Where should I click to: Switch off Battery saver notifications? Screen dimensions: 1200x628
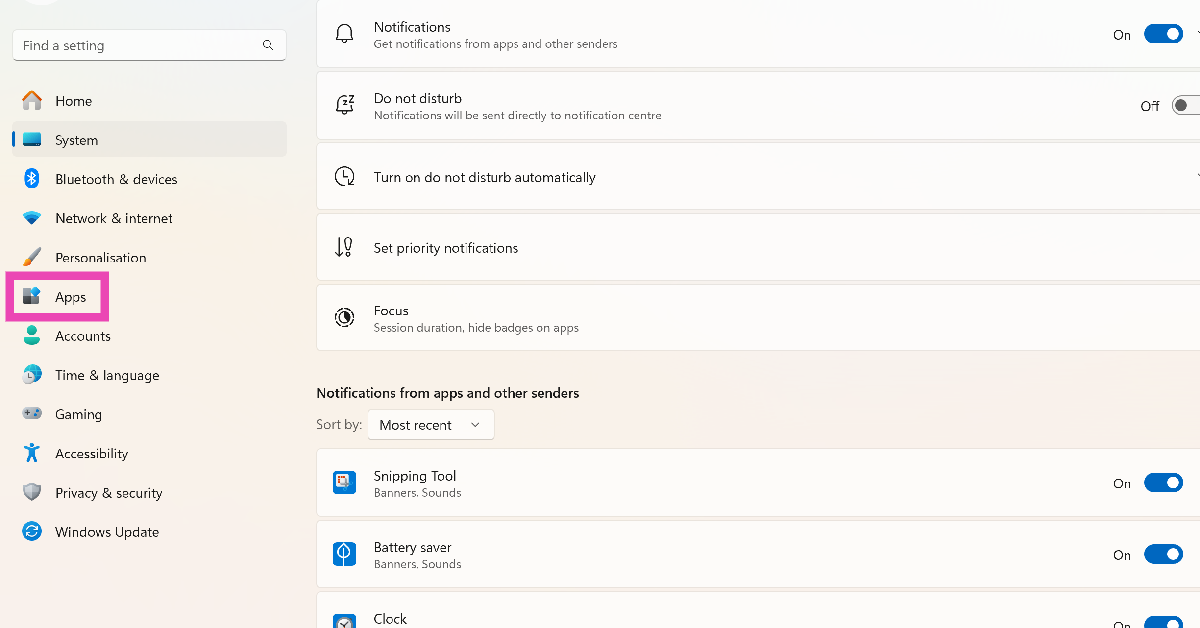coord(1163,554)
